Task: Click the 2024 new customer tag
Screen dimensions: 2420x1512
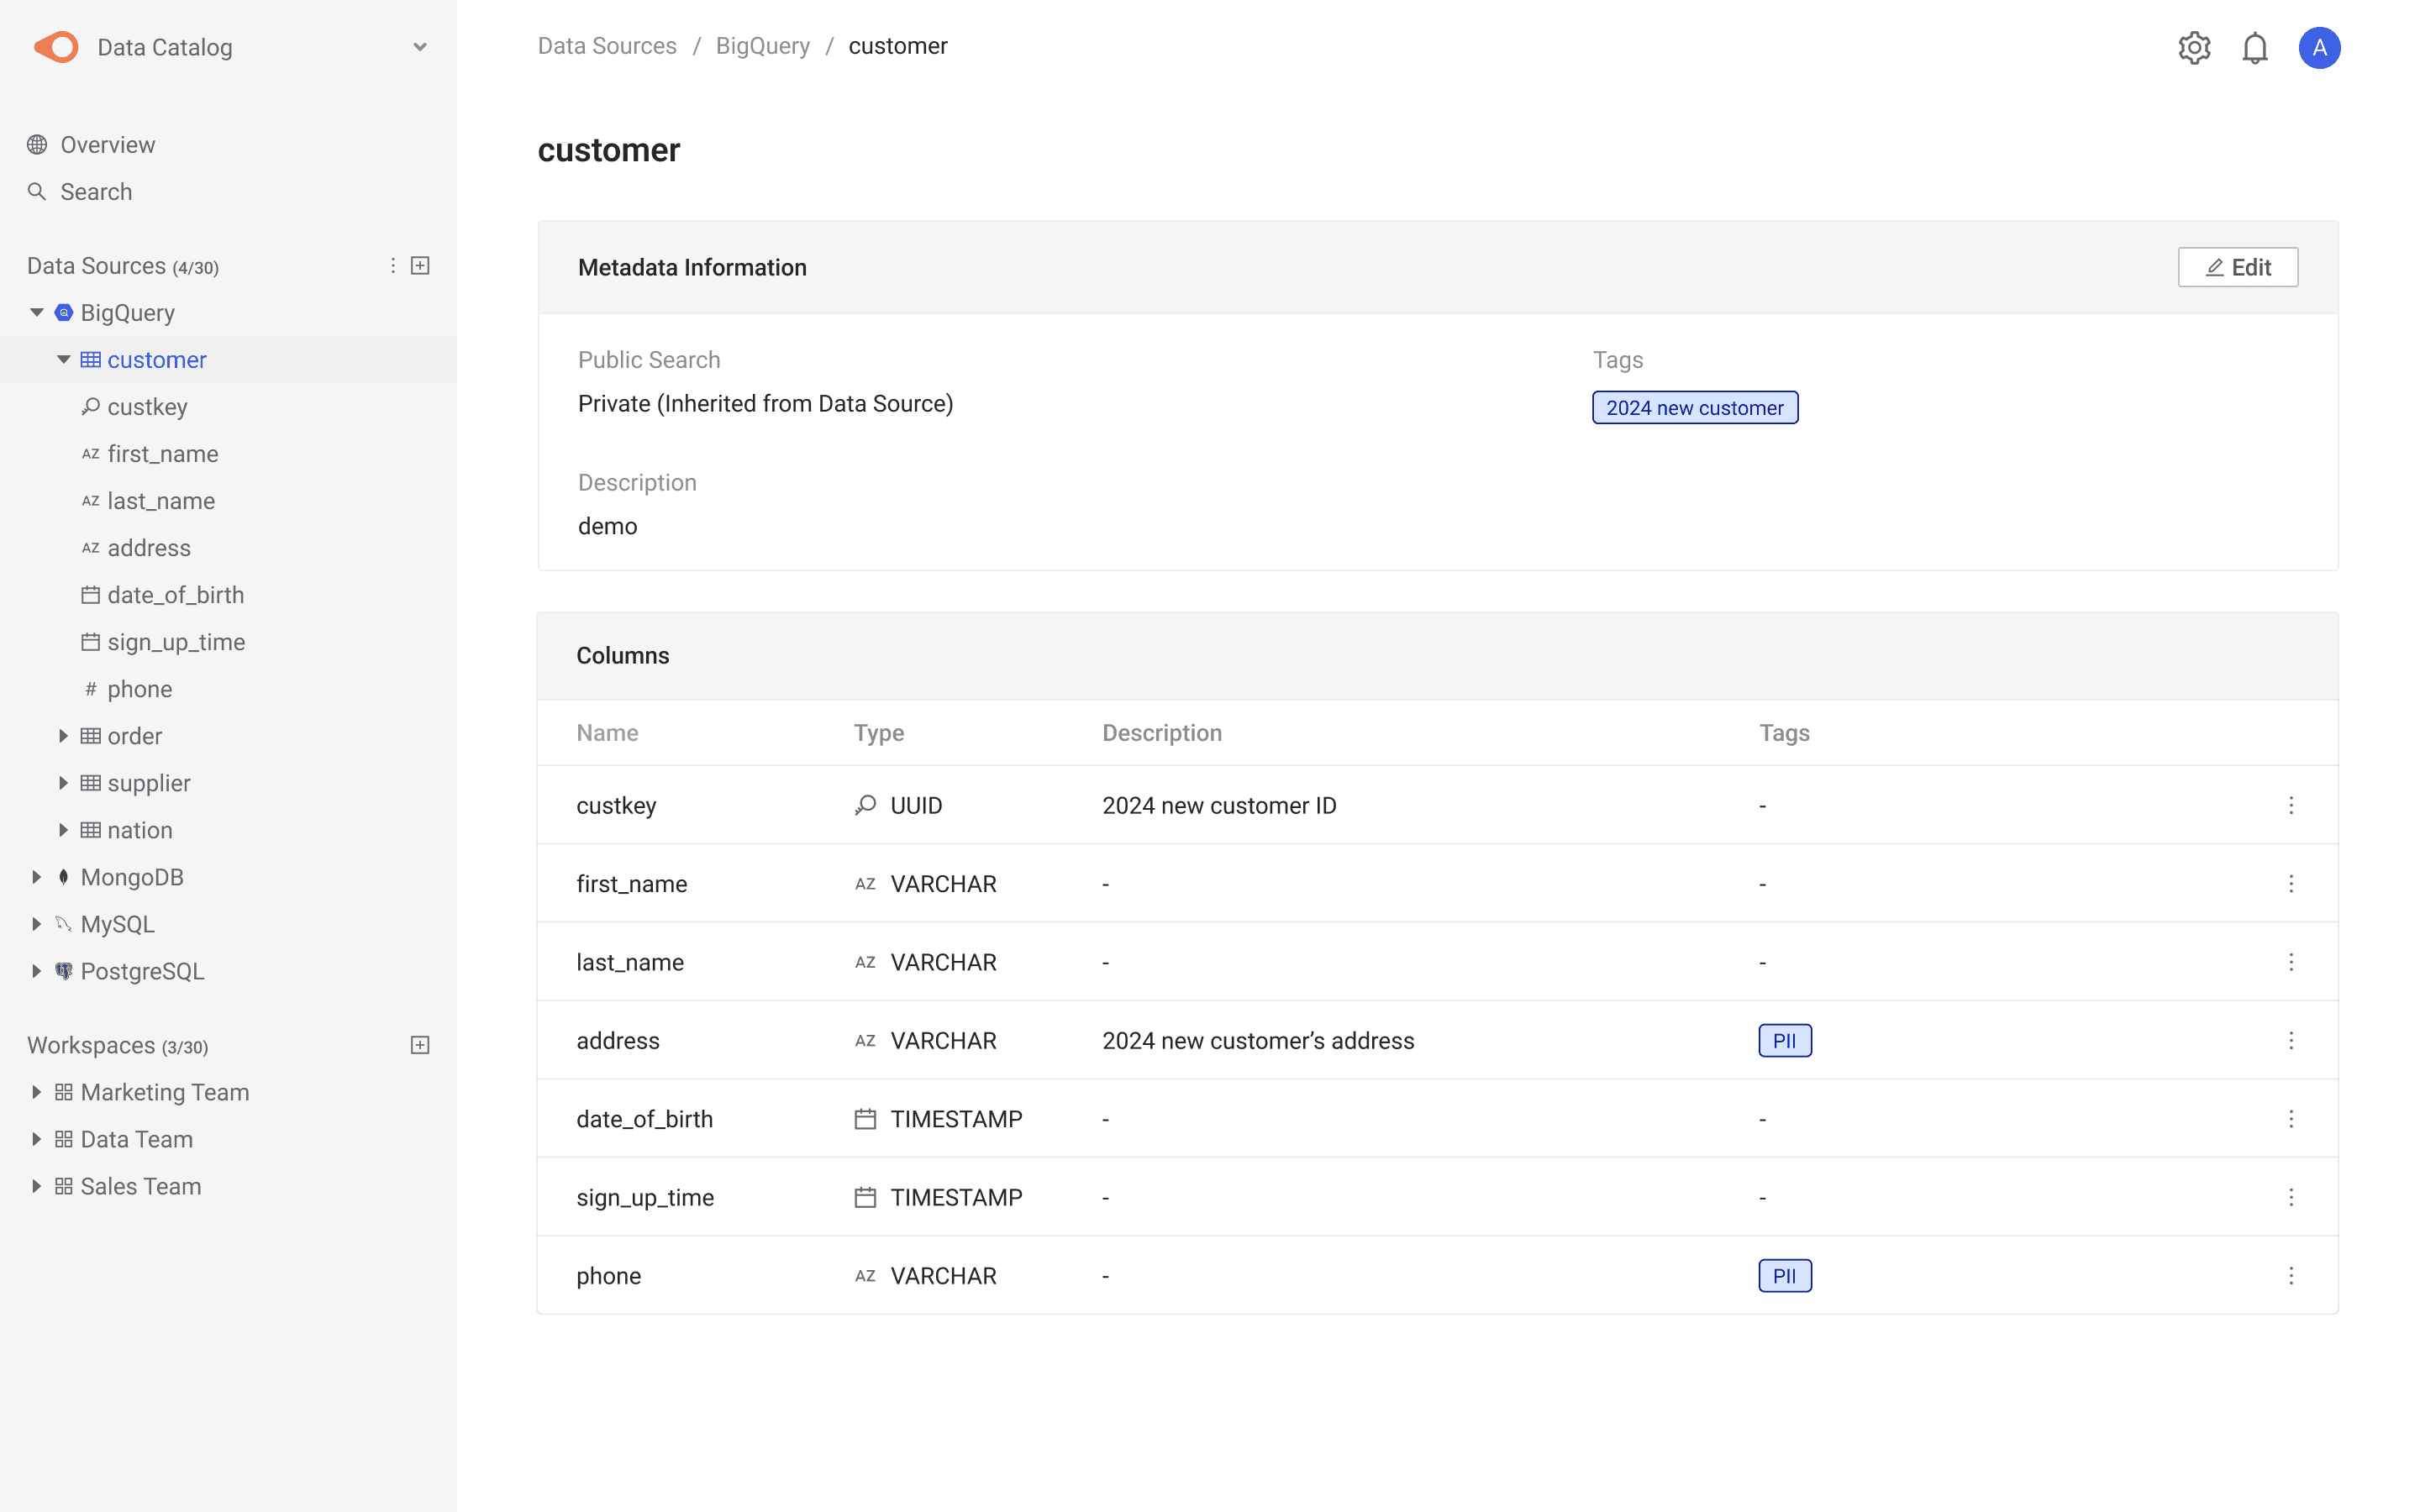Action: point(1694,407)
